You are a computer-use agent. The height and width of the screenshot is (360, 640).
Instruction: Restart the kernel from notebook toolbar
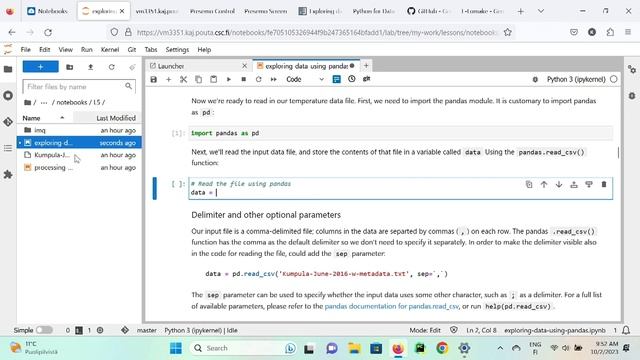pos(258,79)
